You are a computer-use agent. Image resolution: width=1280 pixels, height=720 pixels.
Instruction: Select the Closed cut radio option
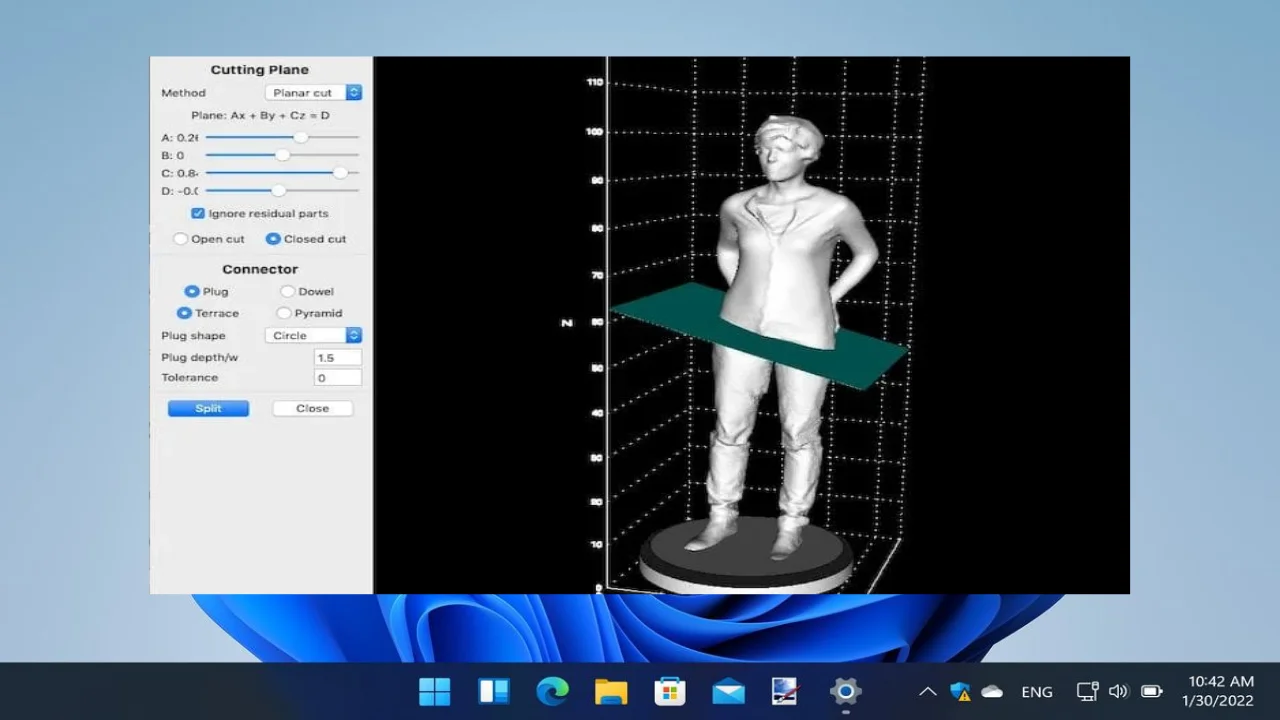[273, 239]
